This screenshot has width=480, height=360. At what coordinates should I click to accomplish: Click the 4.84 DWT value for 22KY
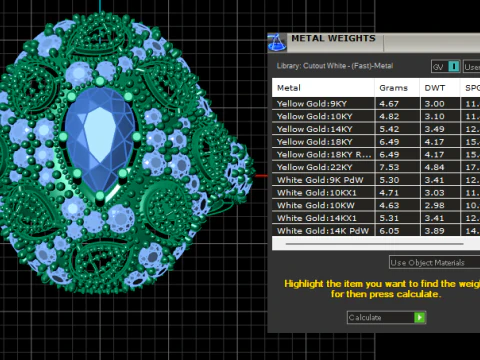click(434, 167)
